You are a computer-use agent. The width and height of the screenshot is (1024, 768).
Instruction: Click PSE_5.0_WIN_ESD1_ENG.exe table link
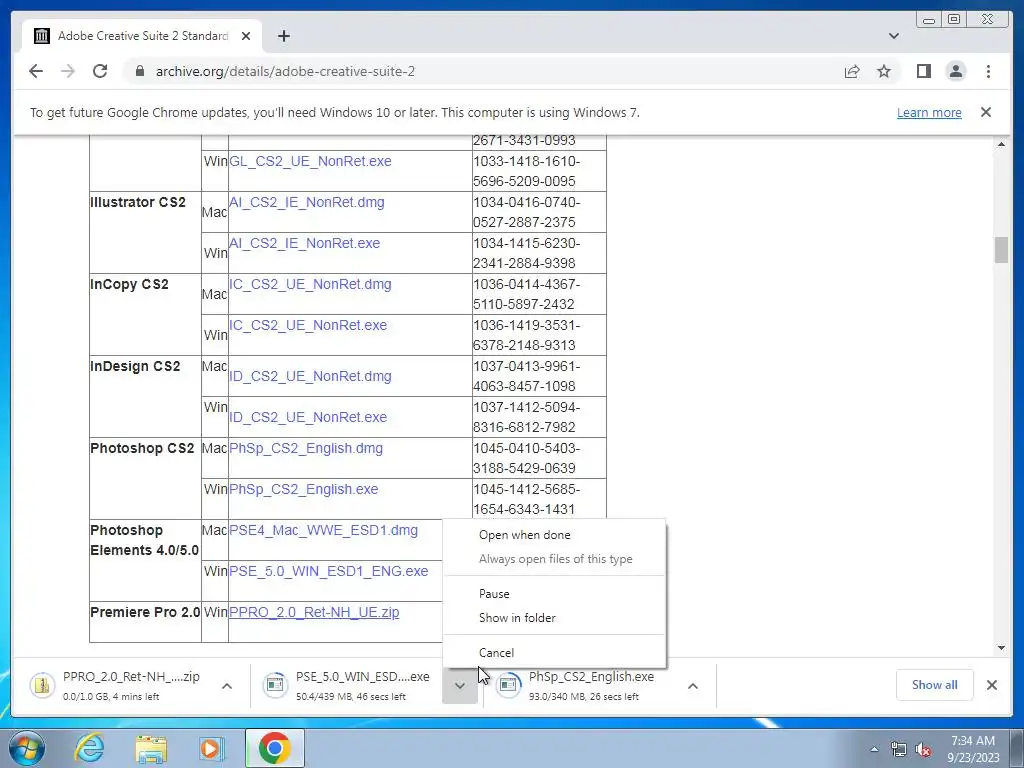click(328, 571)
